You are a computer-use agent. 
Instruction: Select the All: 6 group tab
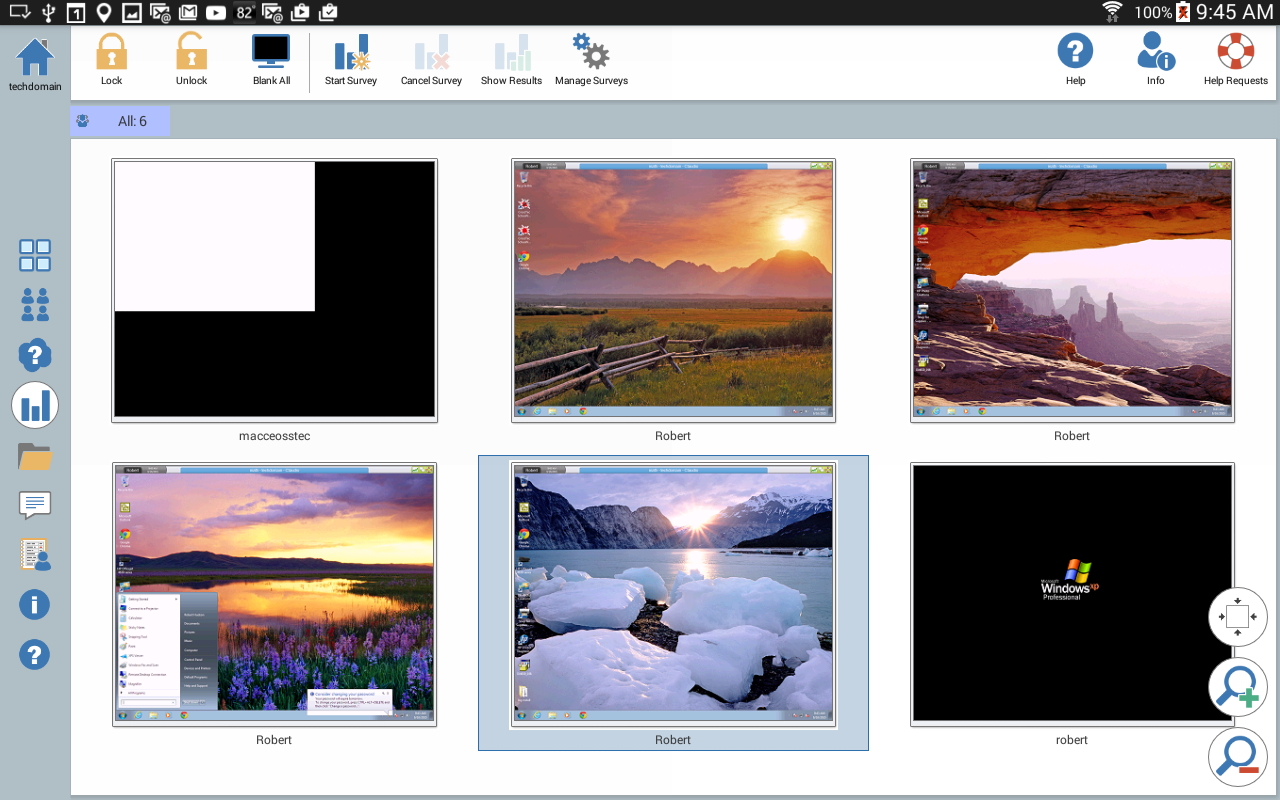pyautogui.click(x=120, y=121)
